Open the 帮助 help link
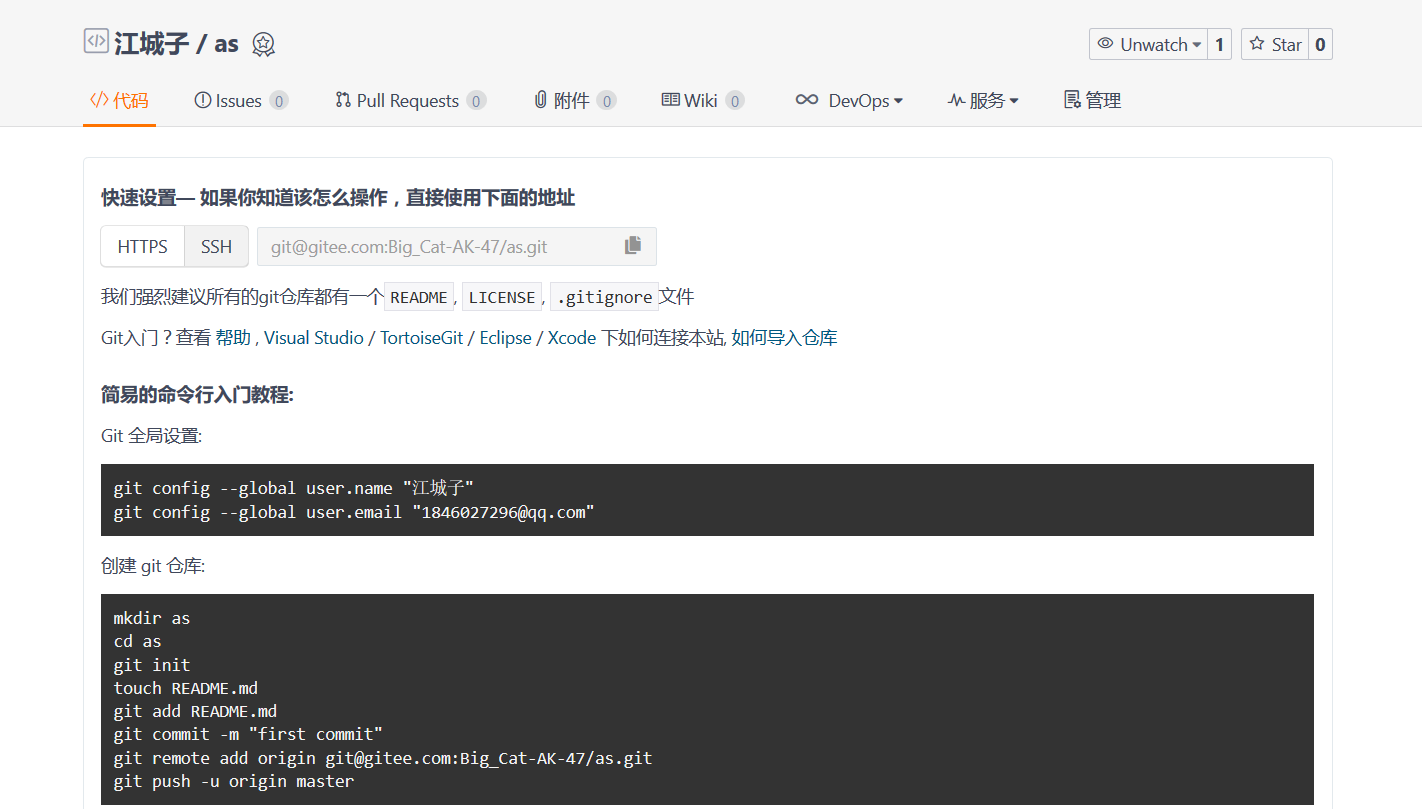Screen dimensions: 1422x809 point(233,338)
